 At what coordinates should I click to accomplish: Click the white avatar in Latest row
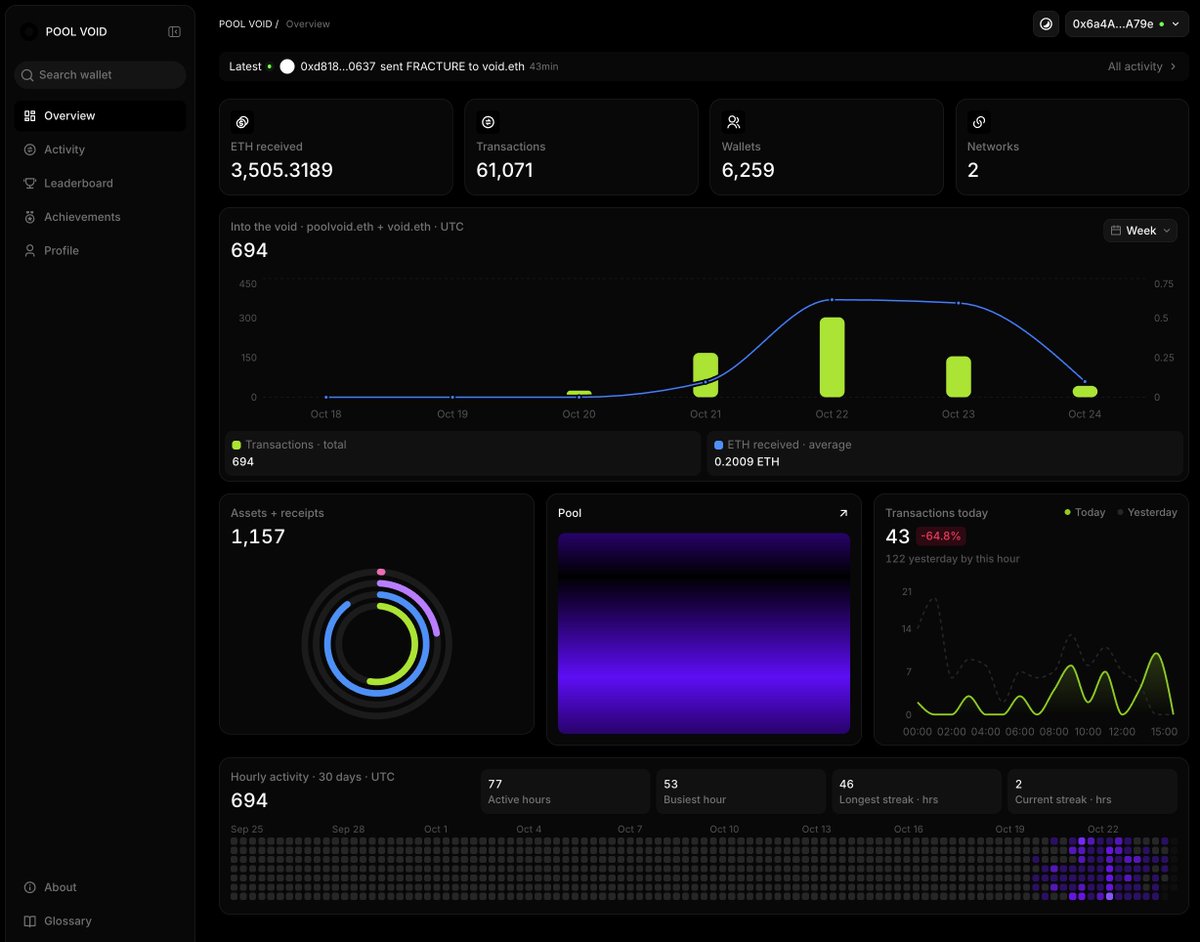(x=287, y=67)
